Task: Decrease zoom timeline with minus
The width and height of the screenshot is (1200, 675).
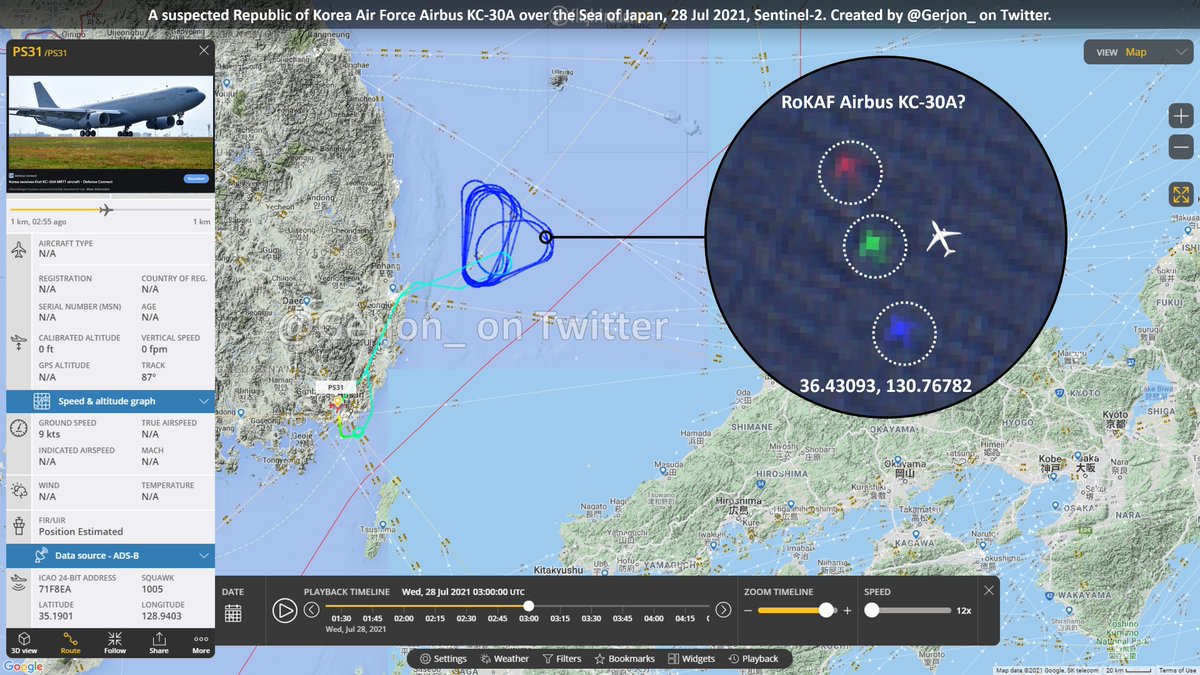Action: pyautogui.click(x=748, y=610)
